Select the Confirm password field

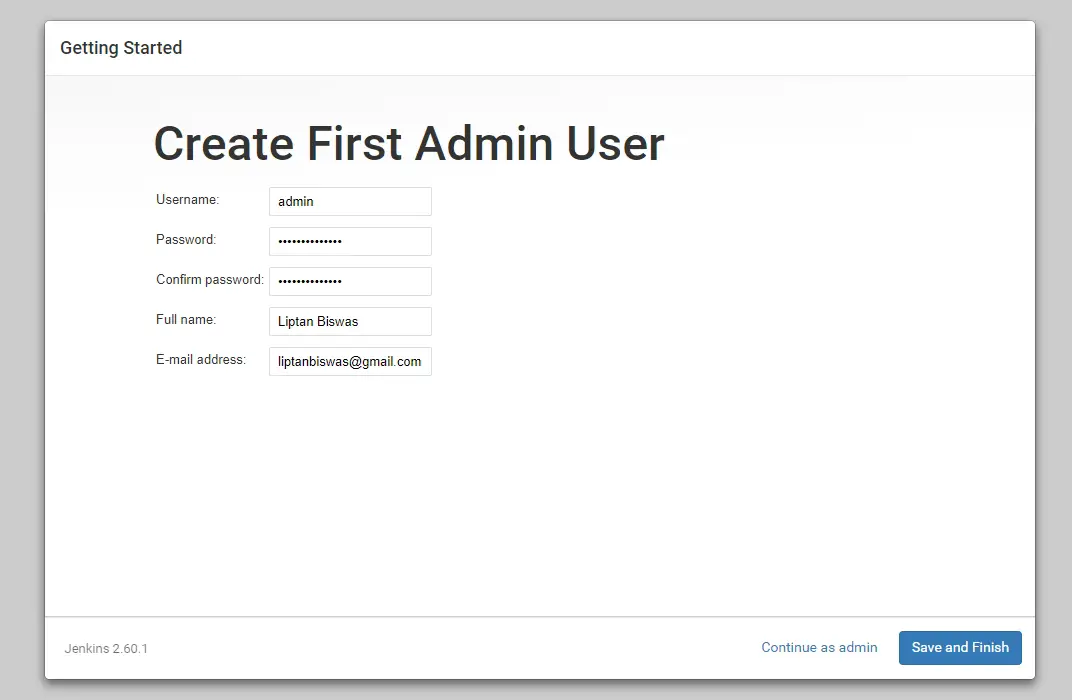[x=350, y=282]
